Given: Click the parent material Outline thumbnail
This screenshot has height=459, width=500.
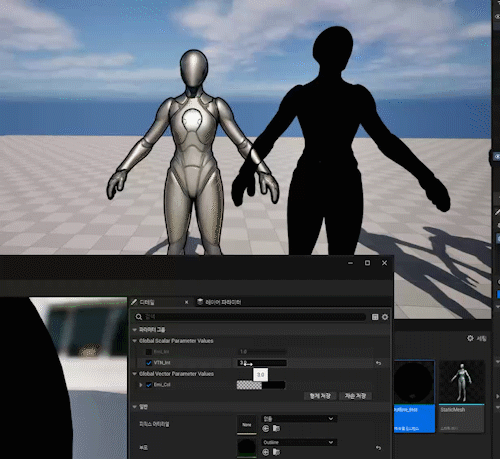Looking at the screenshot, I should coord(247,448).
